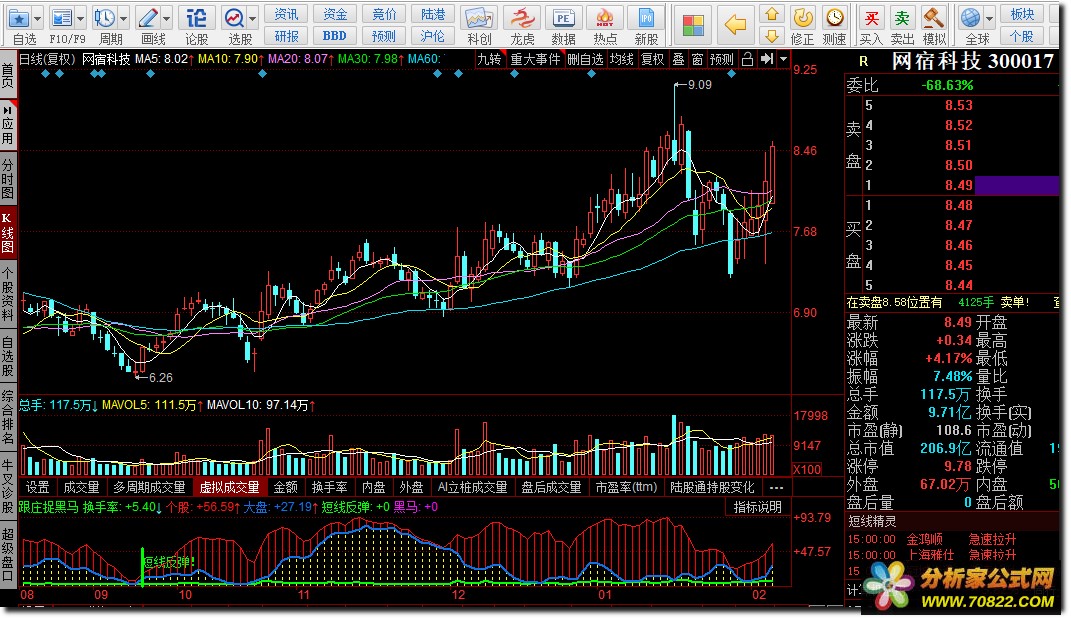Click the yellow back arrow icon
This screenshot has height=618, width=1071.
pos(735,25)
